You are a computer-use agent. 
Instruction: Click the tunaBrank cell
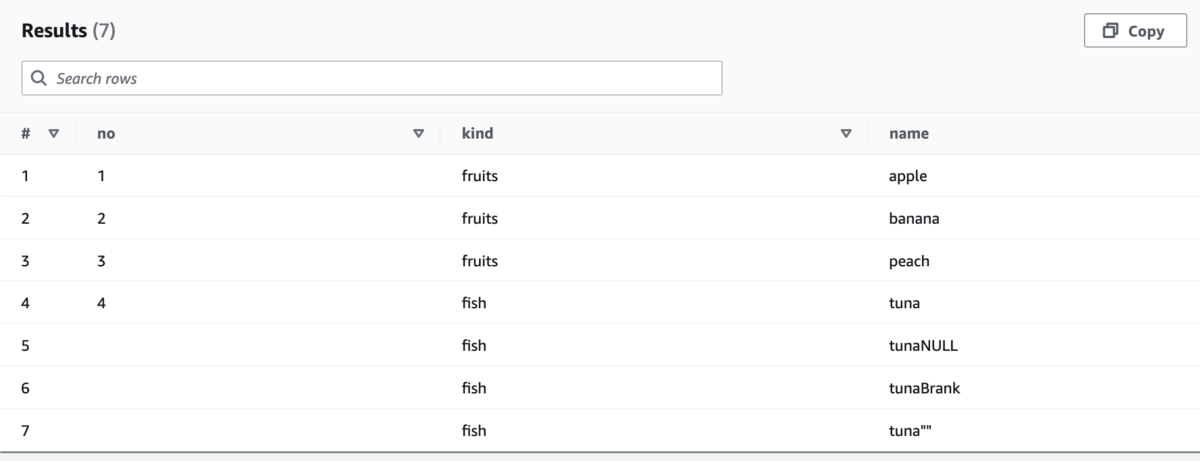point(925,388)
